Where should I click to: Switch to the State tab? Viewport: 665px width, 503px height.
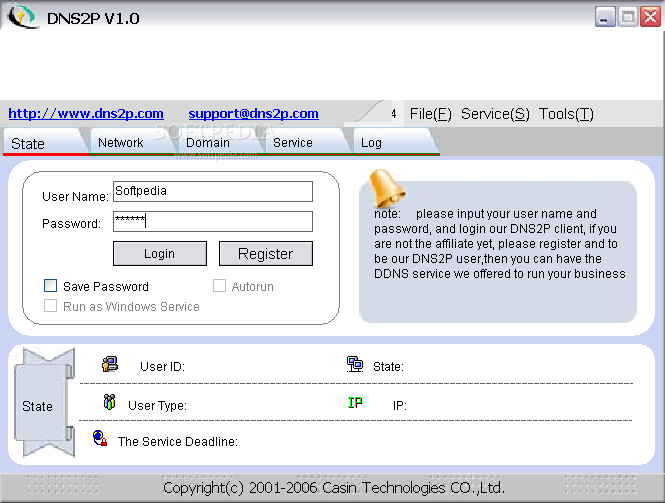coord(45,143)
